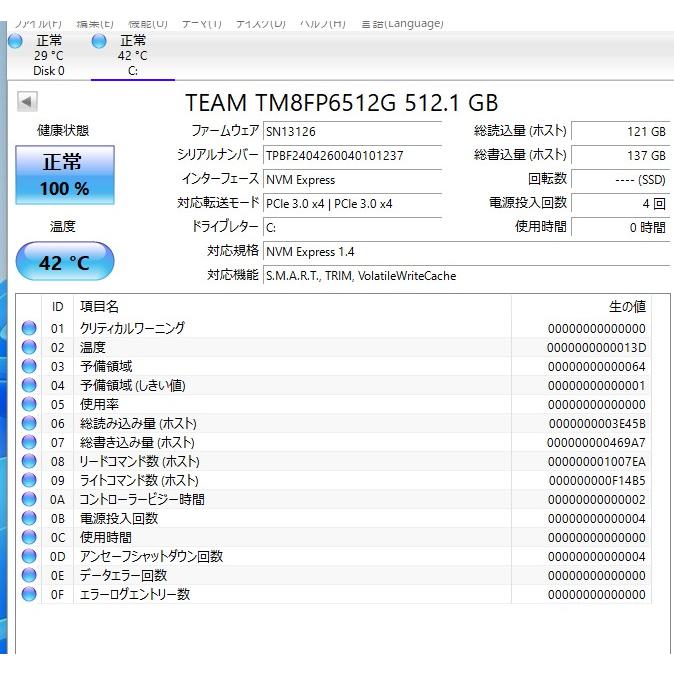Select the クリティカルワーニング row name
The image size is (674, 674).
(x=132, y=328)
